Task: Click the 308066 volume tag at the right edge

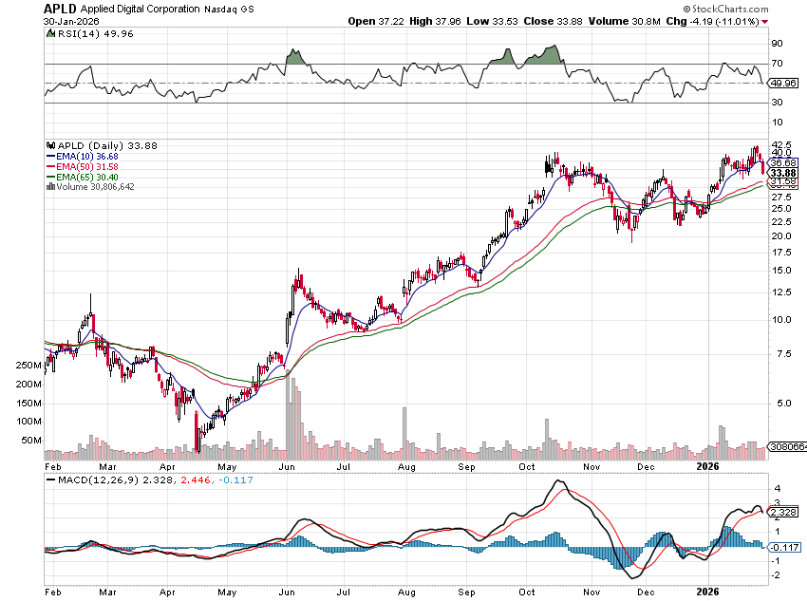Action: tap(788, 447)
